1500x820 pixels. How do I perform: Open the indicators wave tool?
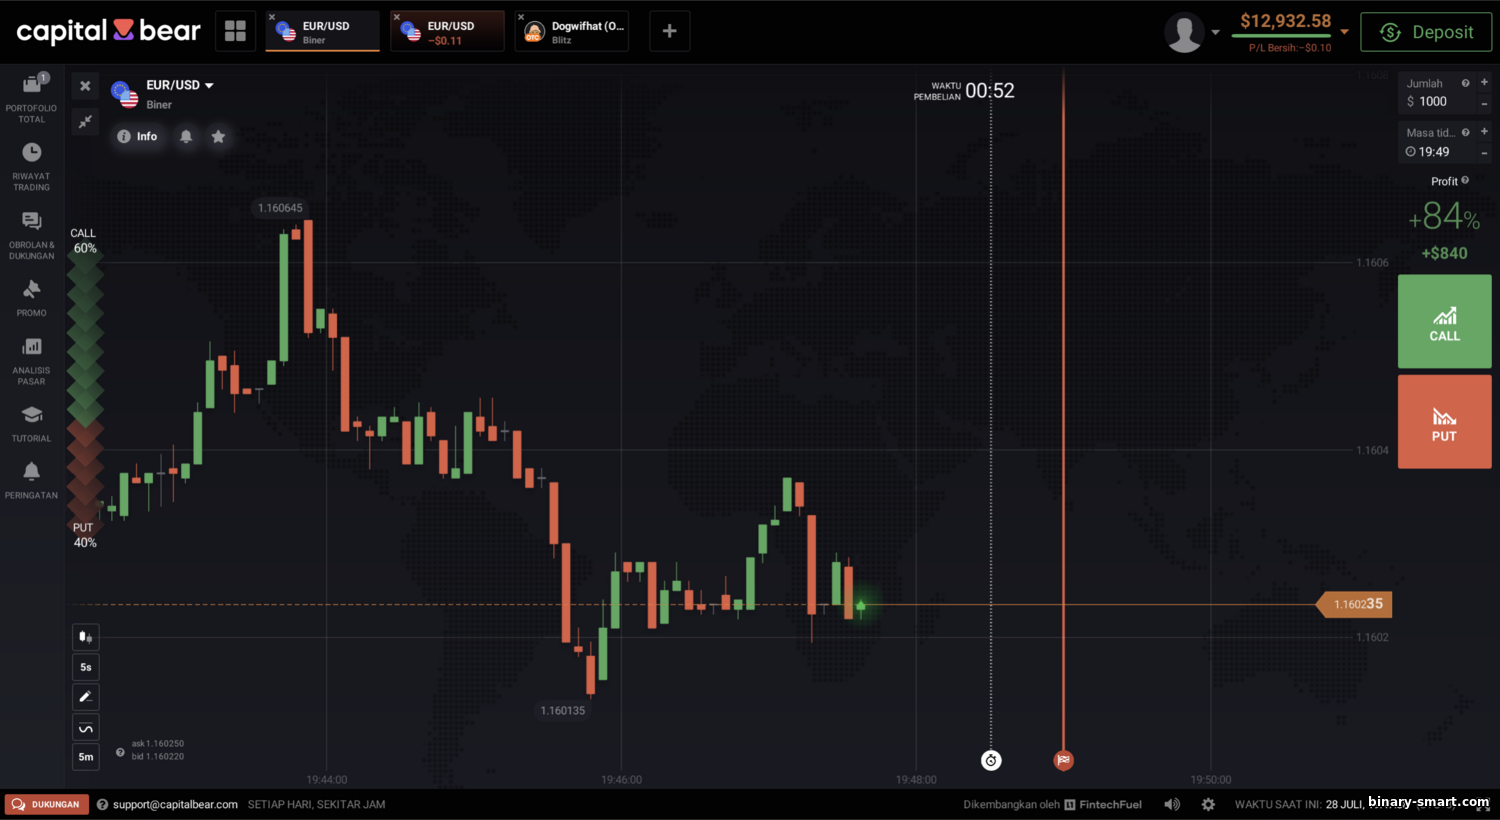coord(86,728)
